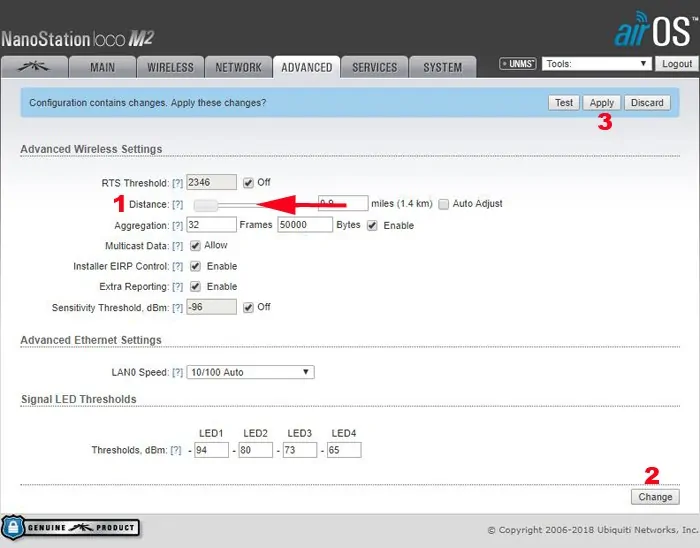
Task: Open help for Distance setting
Action: click(178, 204)
